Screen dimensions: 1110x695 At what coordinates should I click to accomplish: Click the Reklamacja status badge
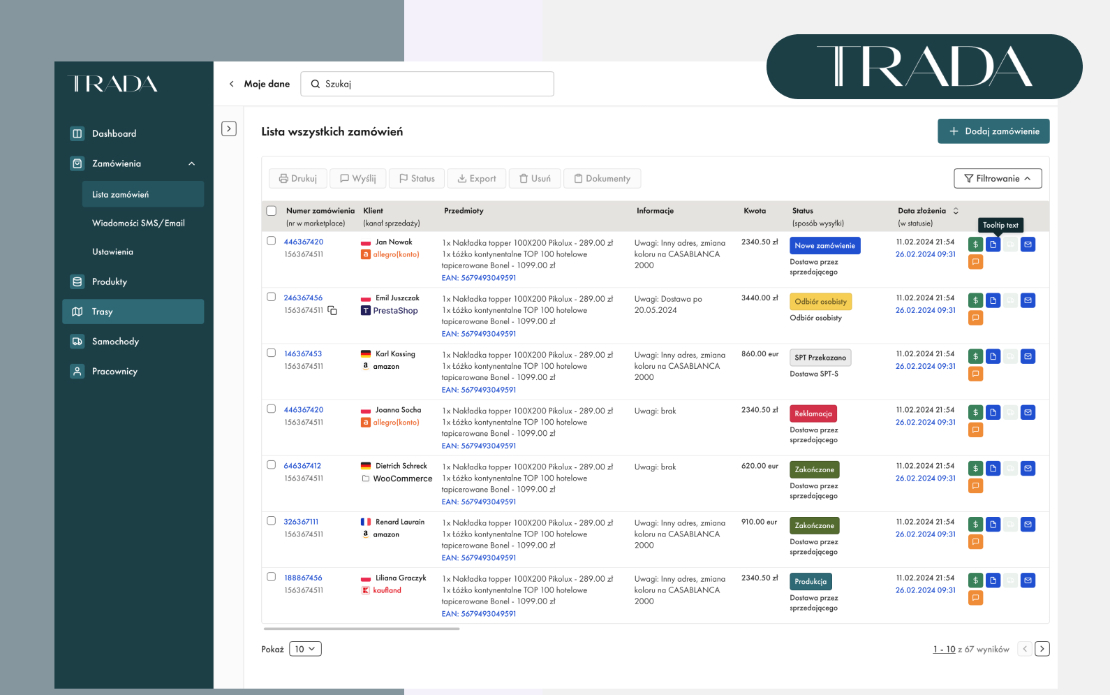[813, 413]
